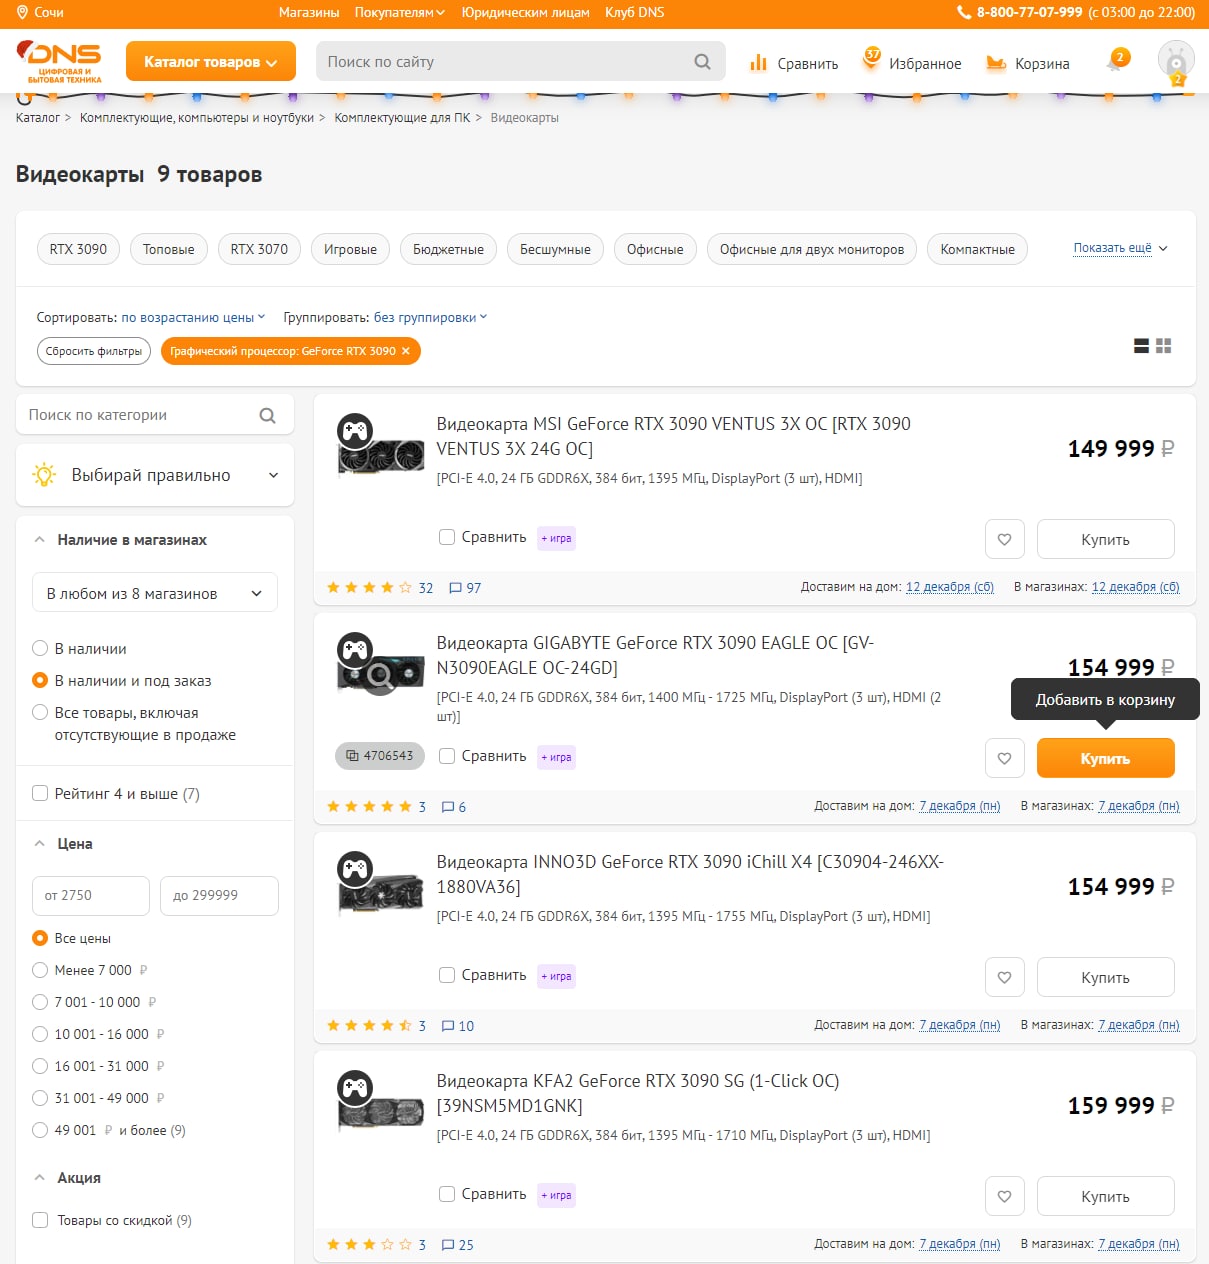Open reviews count 97 for MSI card

(465, 588)
